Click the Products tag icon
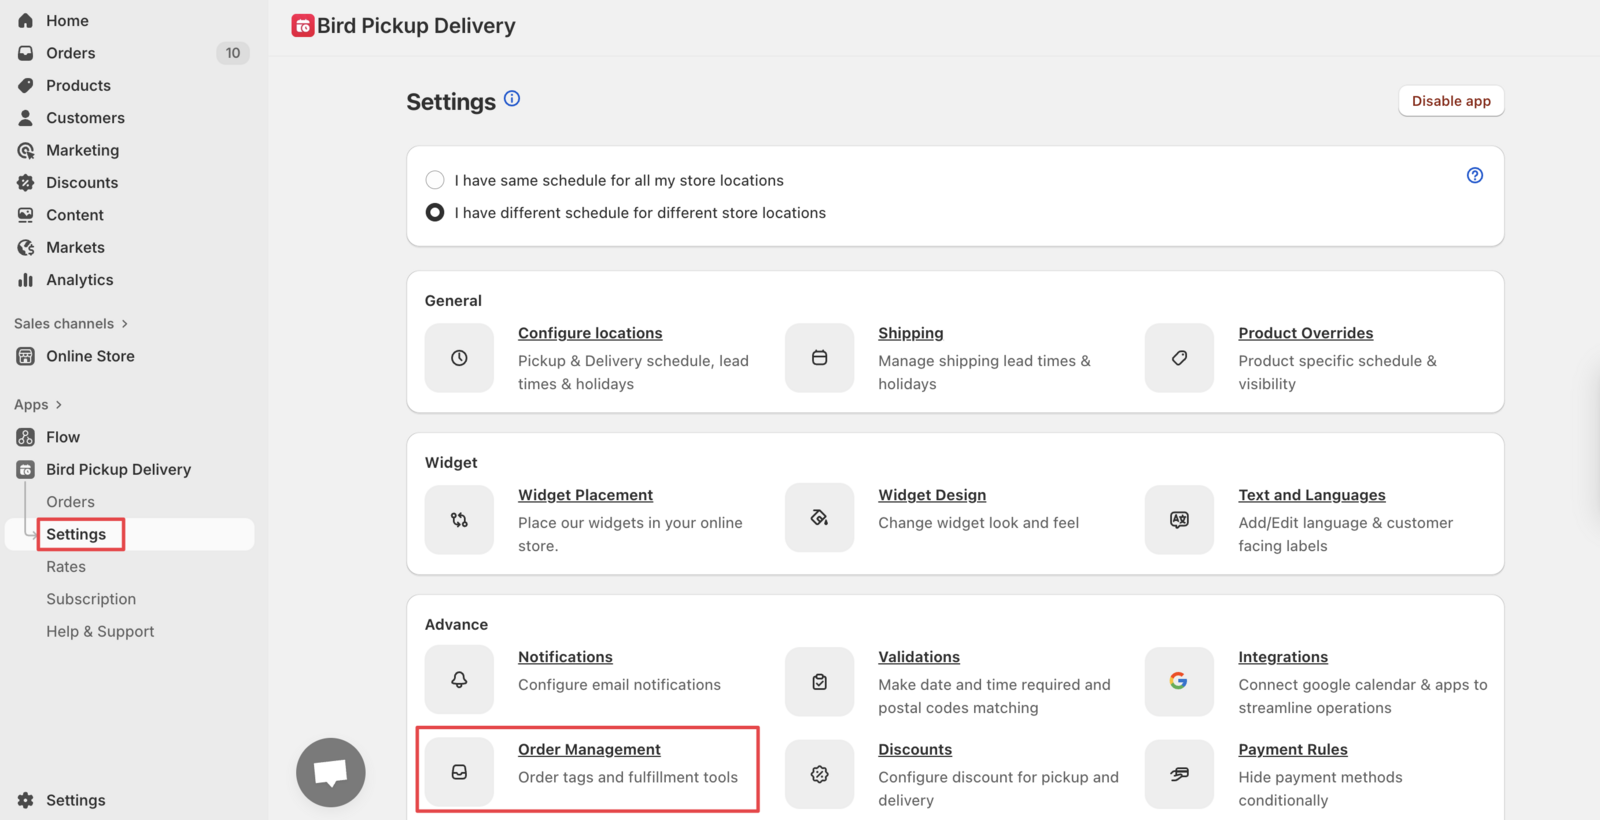The height and width of the screenshot is (820, 1600). click(26, 85)
